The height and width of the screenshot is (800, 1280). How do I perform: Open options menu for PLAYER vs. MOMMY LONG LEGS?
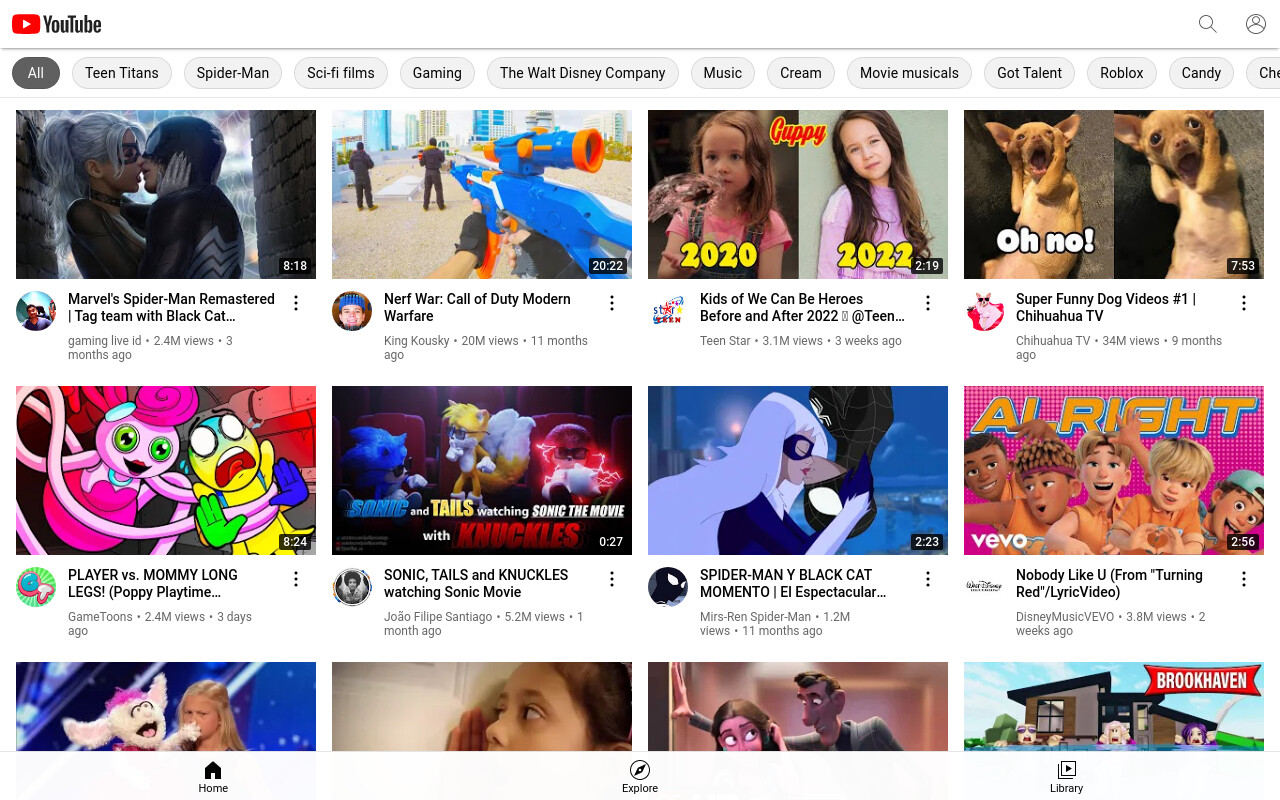tap(296, 579)
